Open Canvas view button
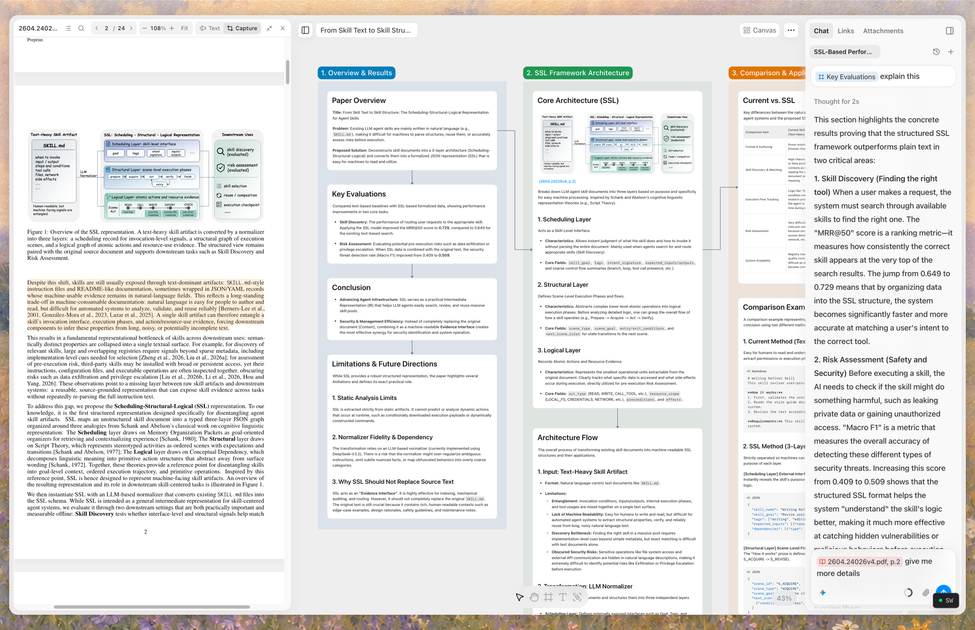 [x=759, y=30]
